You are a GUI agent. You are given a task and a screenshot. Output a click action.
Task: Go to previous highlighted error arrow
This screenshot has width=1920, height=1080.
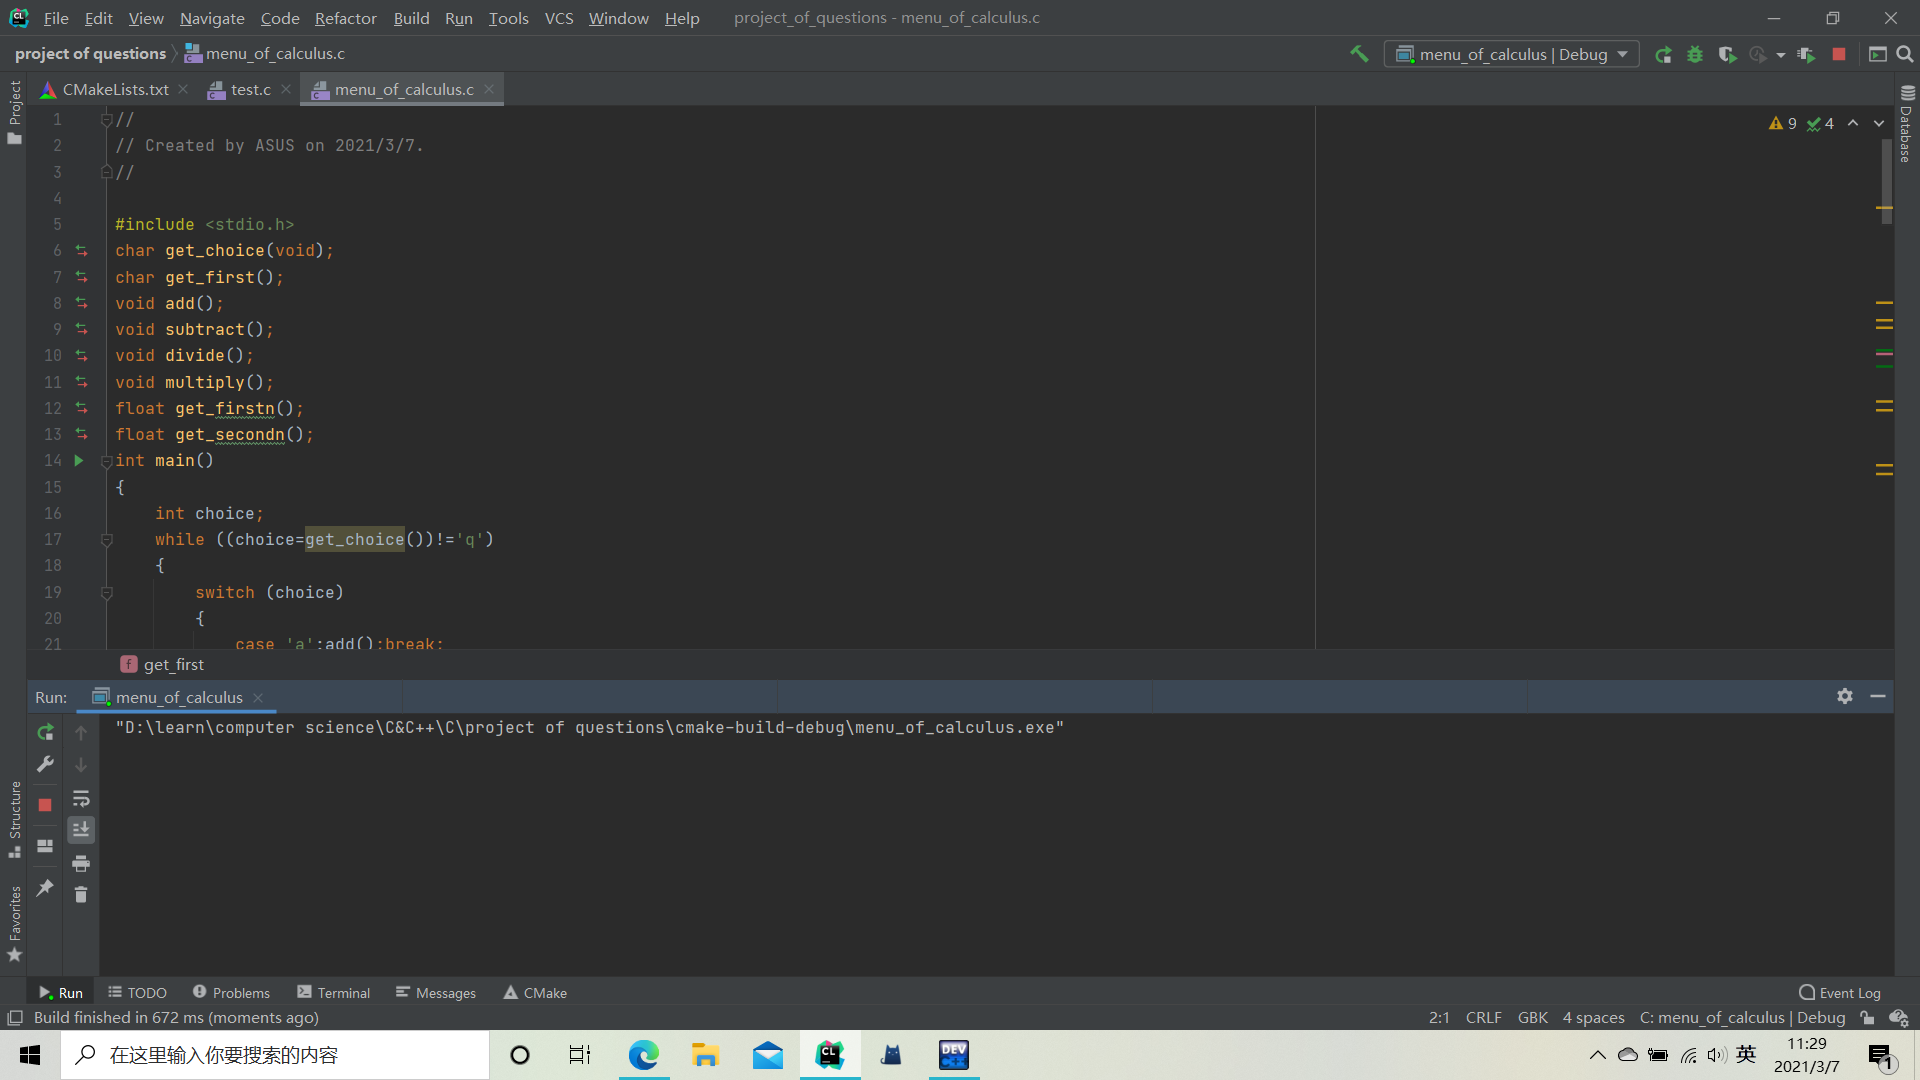pos(1853,123)
